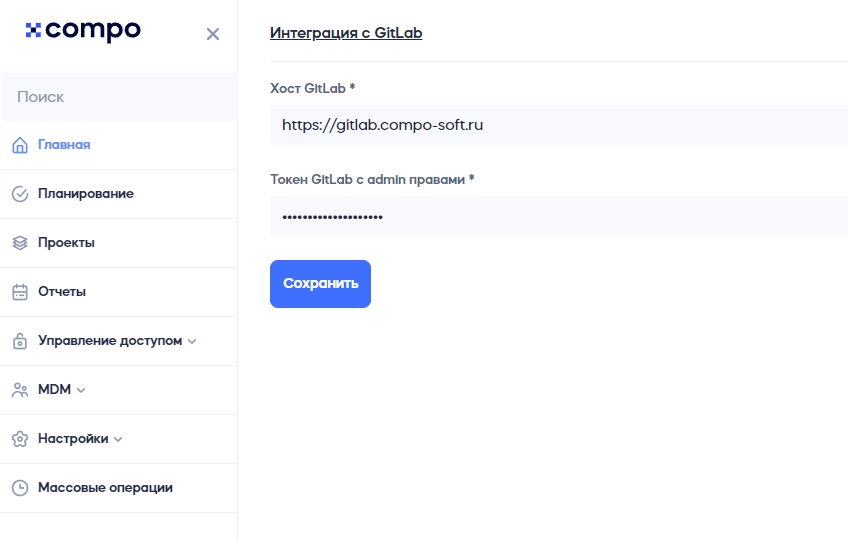Select the MDM menu label
The width and height of the screenshot is (848, 541).
tap(54, 390)
